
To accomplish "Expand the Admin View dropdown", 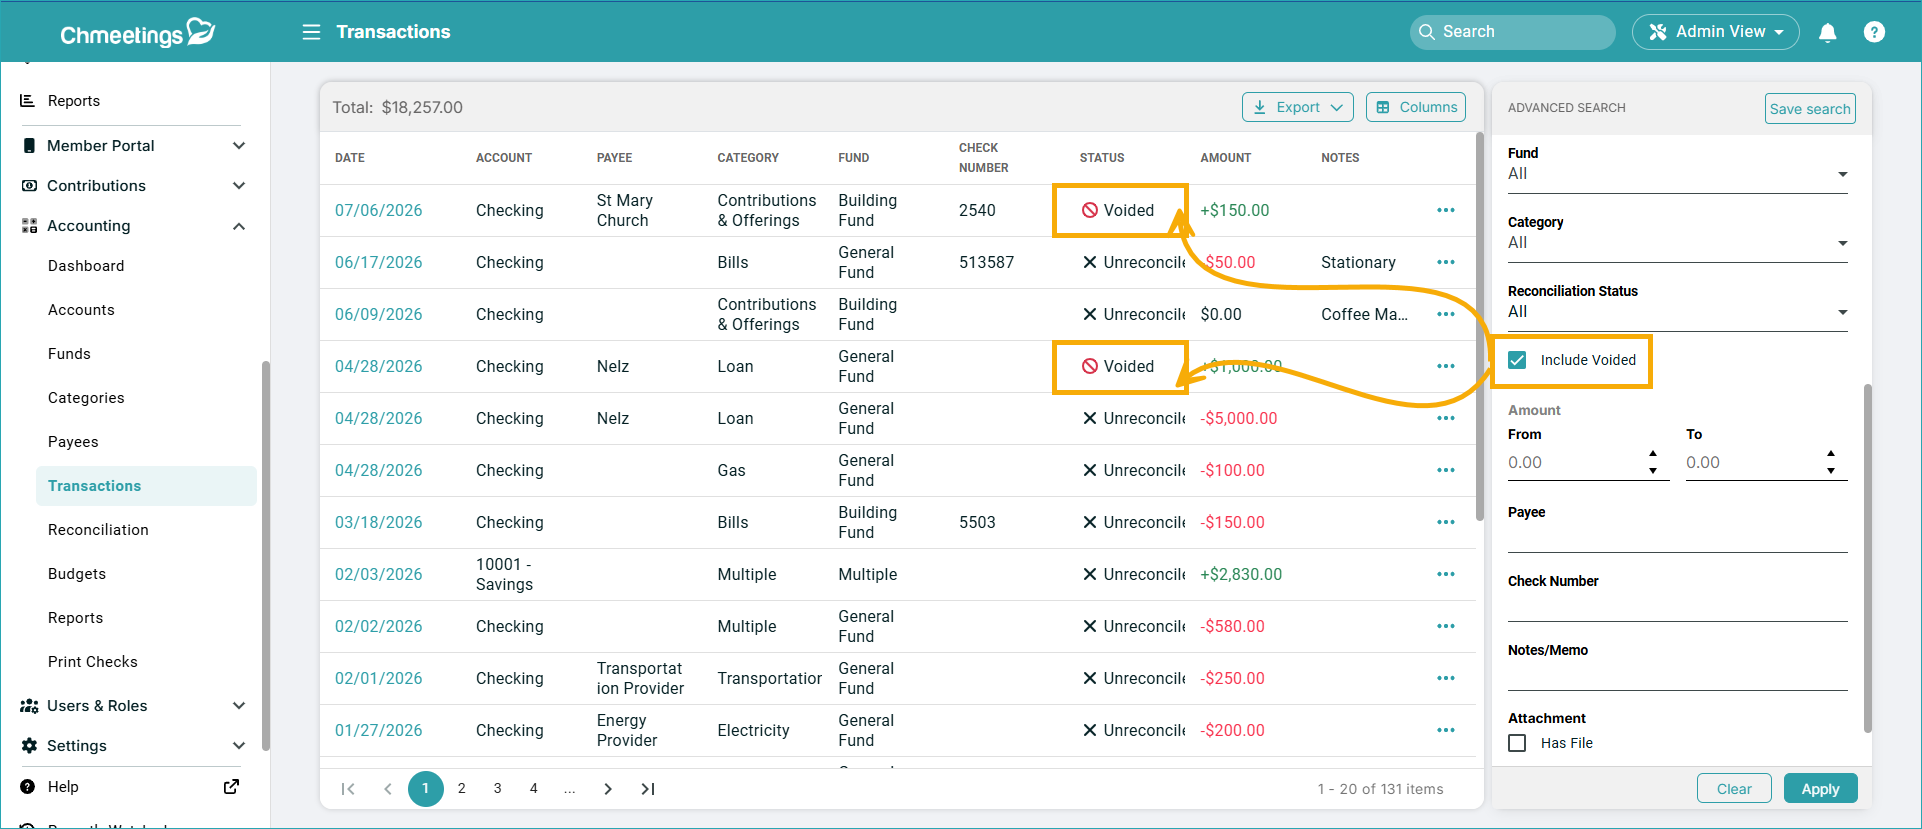I will (x=1715, y=32).
